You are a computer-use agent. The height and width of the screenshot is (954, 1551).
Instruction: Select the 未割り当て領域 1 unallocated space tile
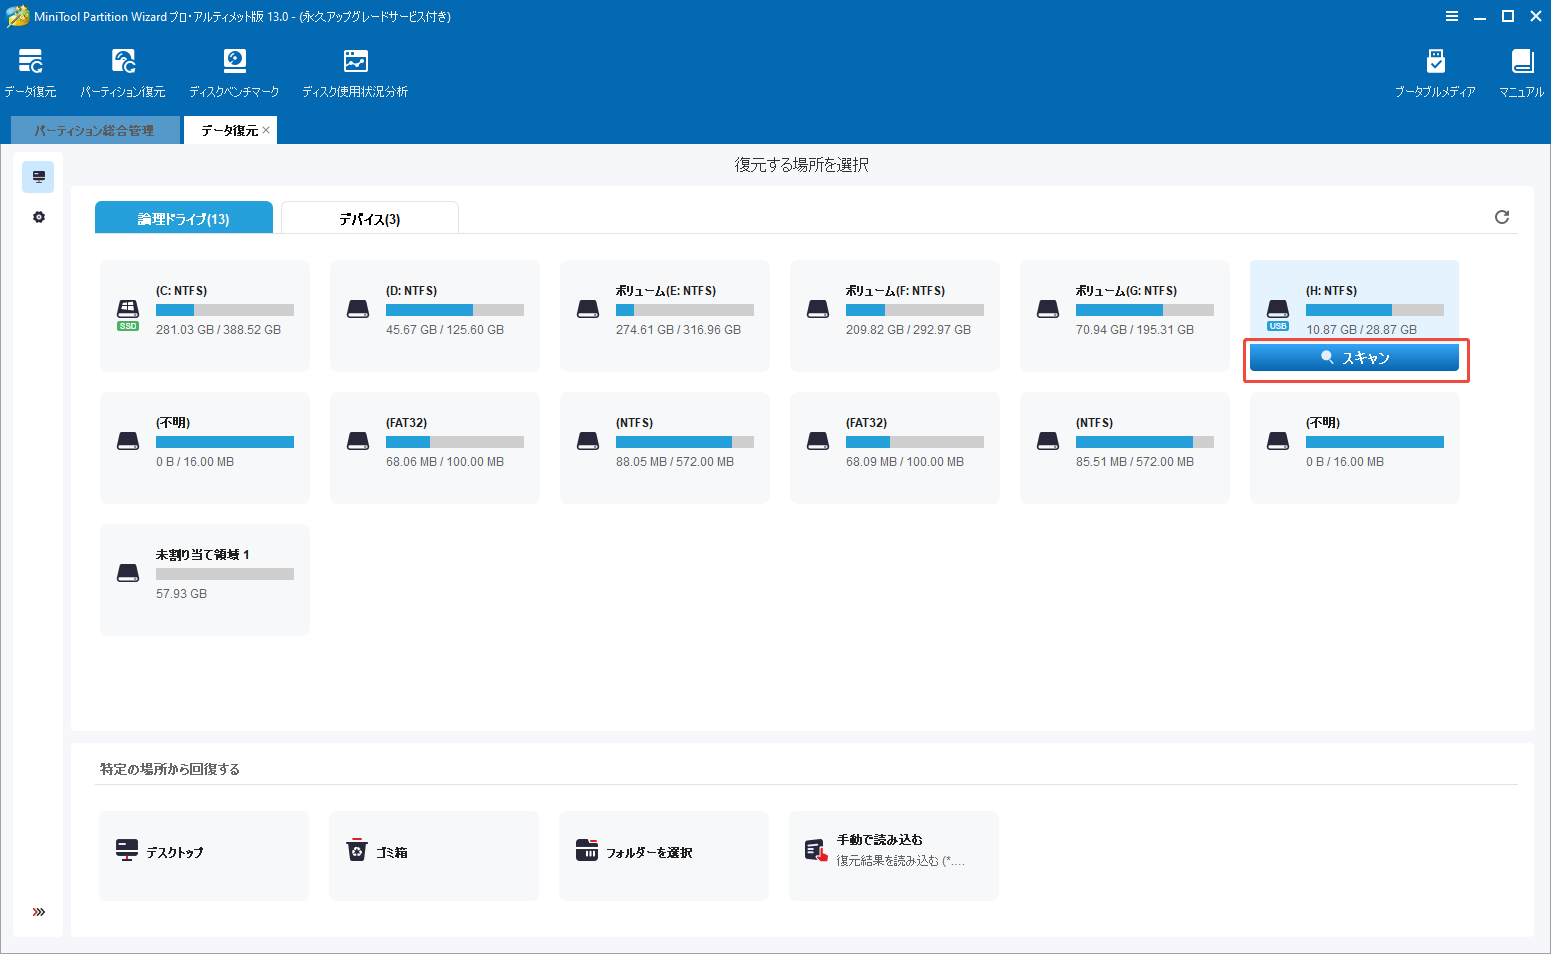tap(204, 579)
